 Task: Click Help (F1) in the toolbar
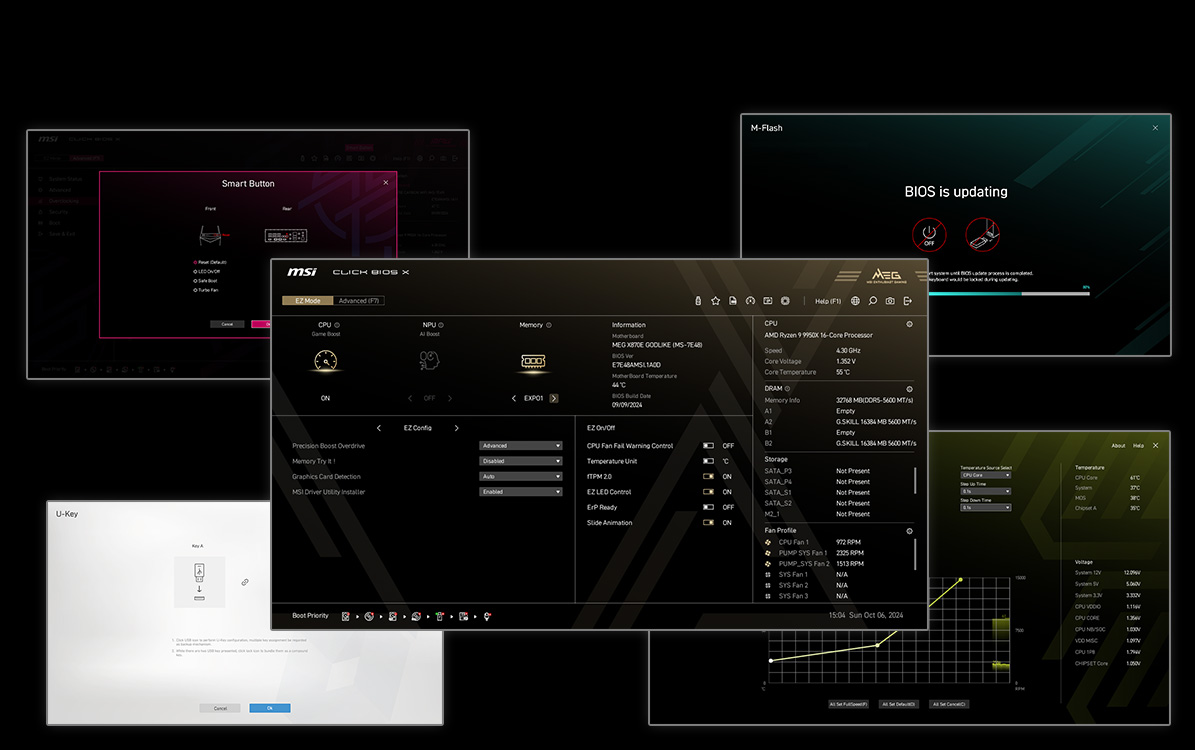coord(828,300)
